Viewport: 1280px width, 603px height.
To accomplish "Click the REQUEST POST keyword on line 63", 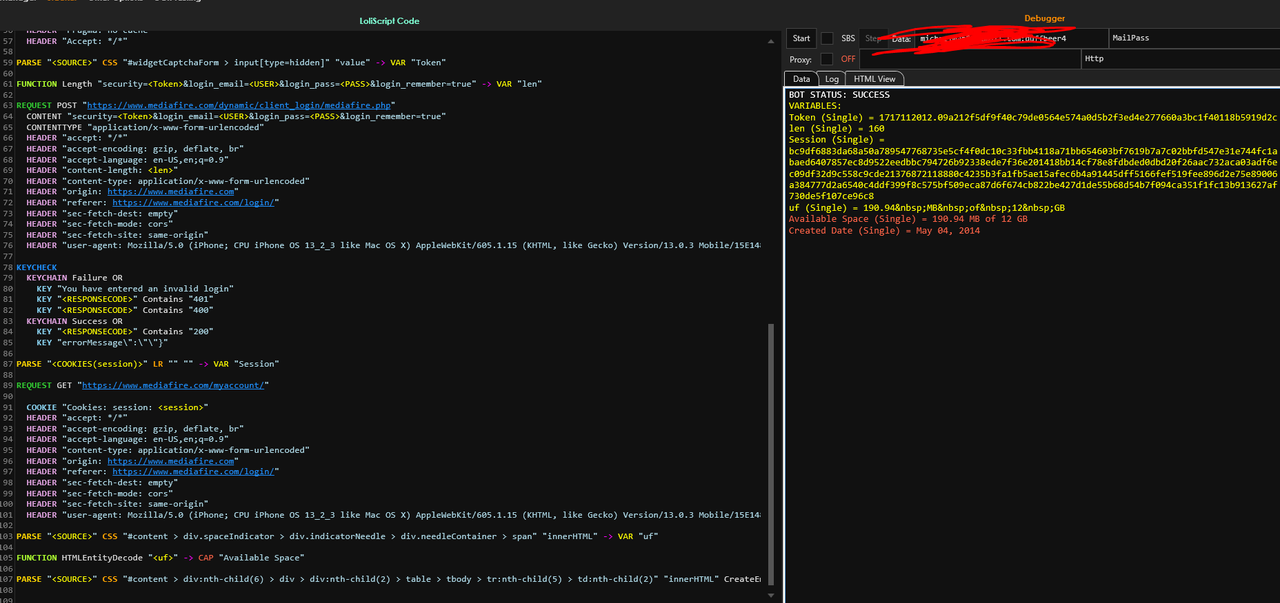I will coord(49,104).
